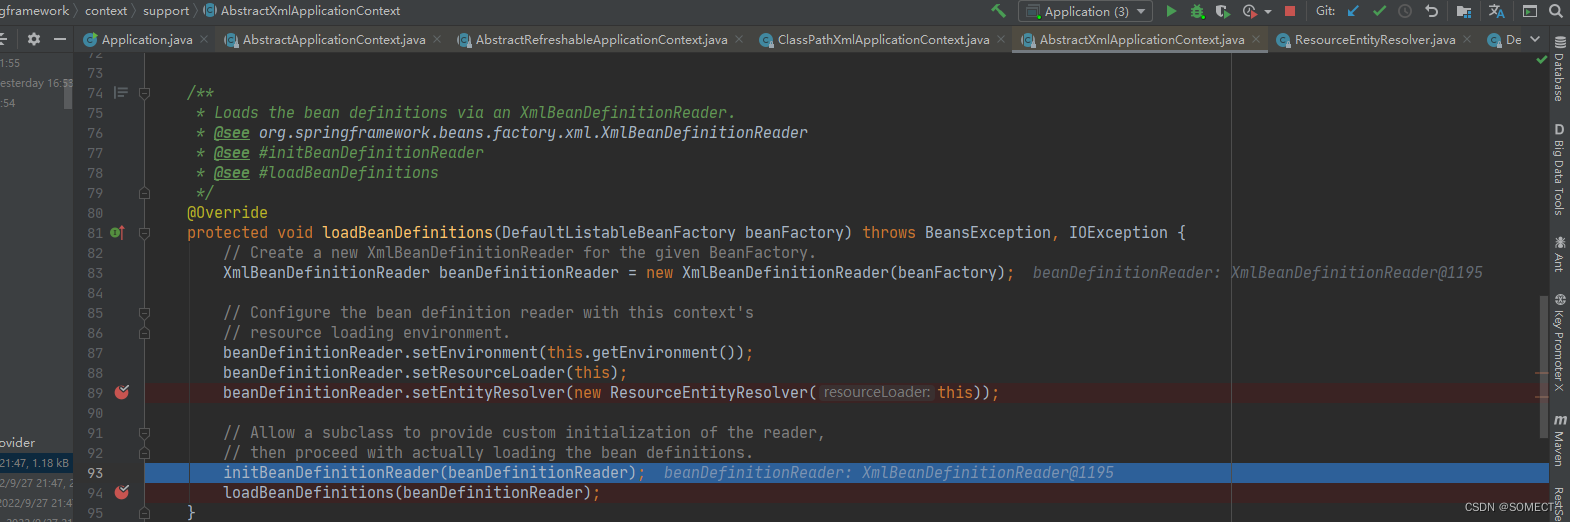The height and width of the screenshot is (522, 1570).
Task: Open Git history clock icon
Action: pos(1405,11)
